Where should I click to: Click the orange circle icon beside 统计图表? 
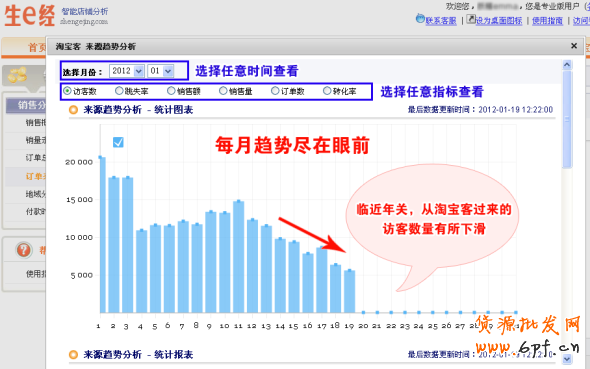pyautogui.click(x=73, y=110)
